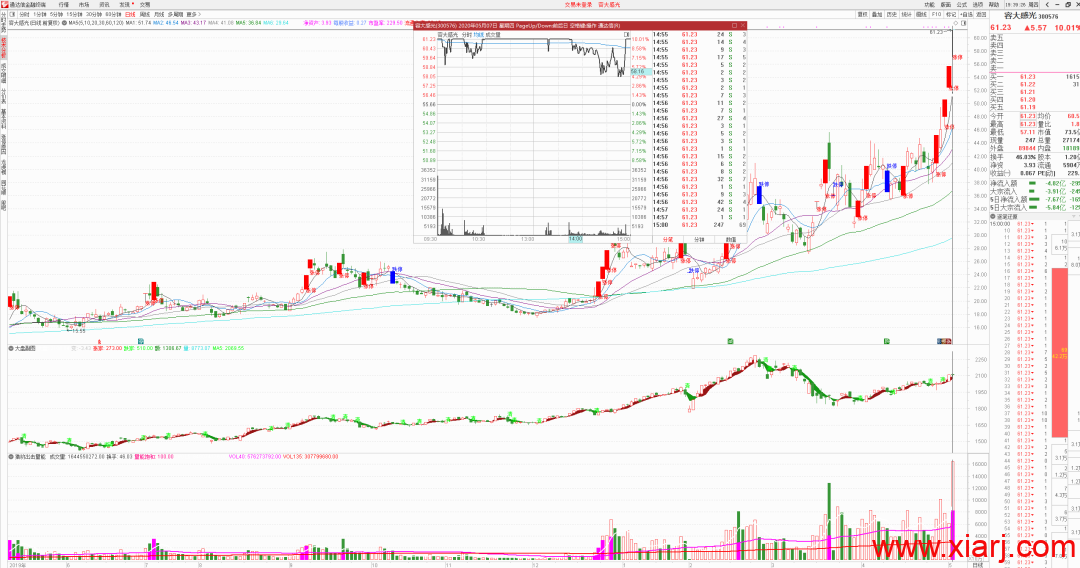This screenshot has width=1080, height=568.
Task: Click the panel layout icon above the price axis
Action: click(x=964, y=23)
